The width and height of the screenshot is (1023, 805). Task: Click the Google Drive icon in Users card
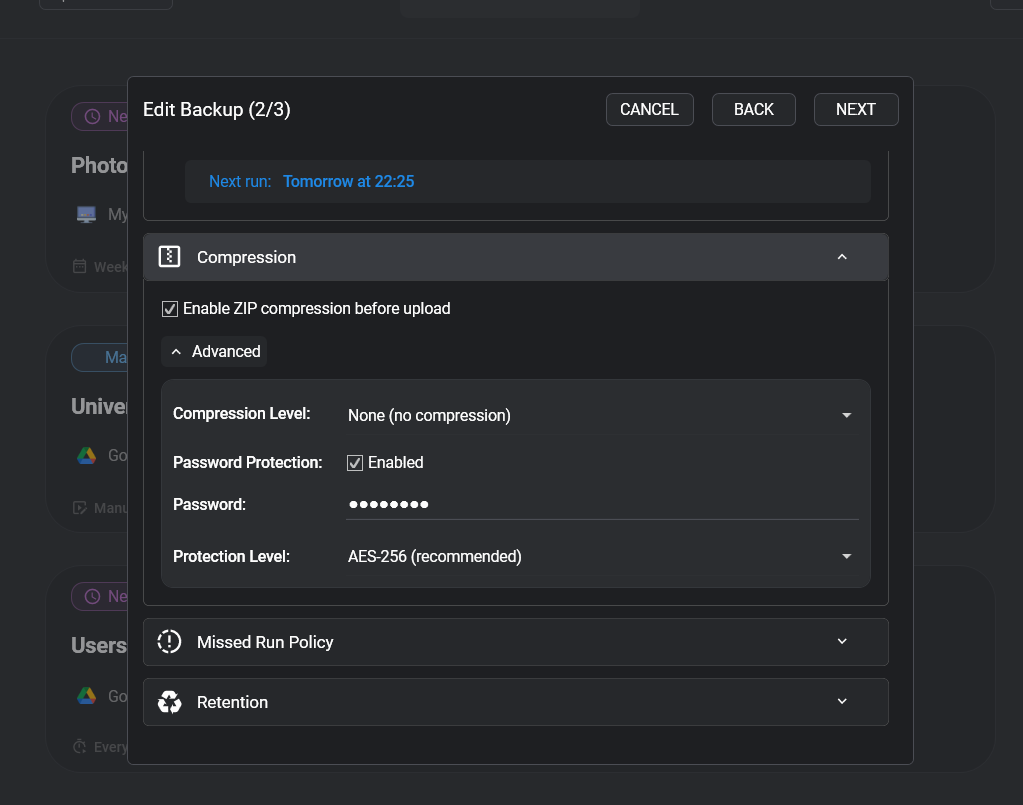point(86,696)
